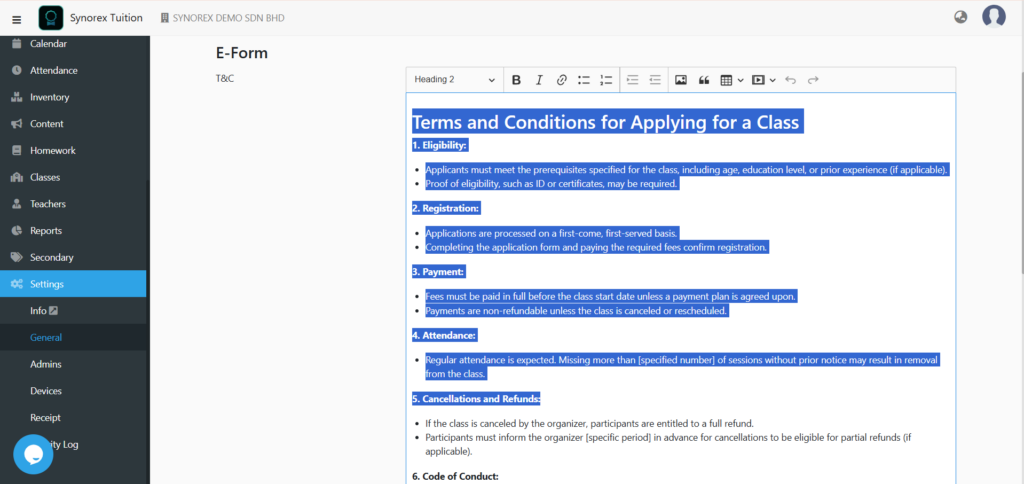
Task: Open Secondary in the sidebar
Action: [73, 257]
